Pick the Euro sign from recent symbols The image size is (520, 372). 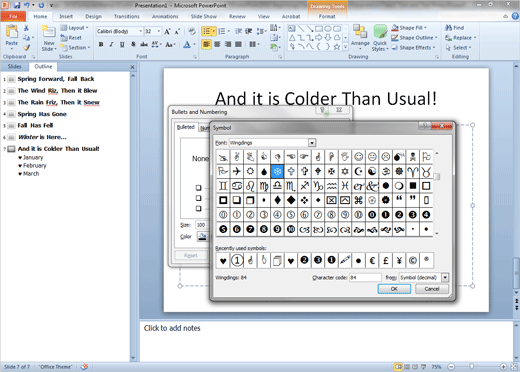pos(372,260)
